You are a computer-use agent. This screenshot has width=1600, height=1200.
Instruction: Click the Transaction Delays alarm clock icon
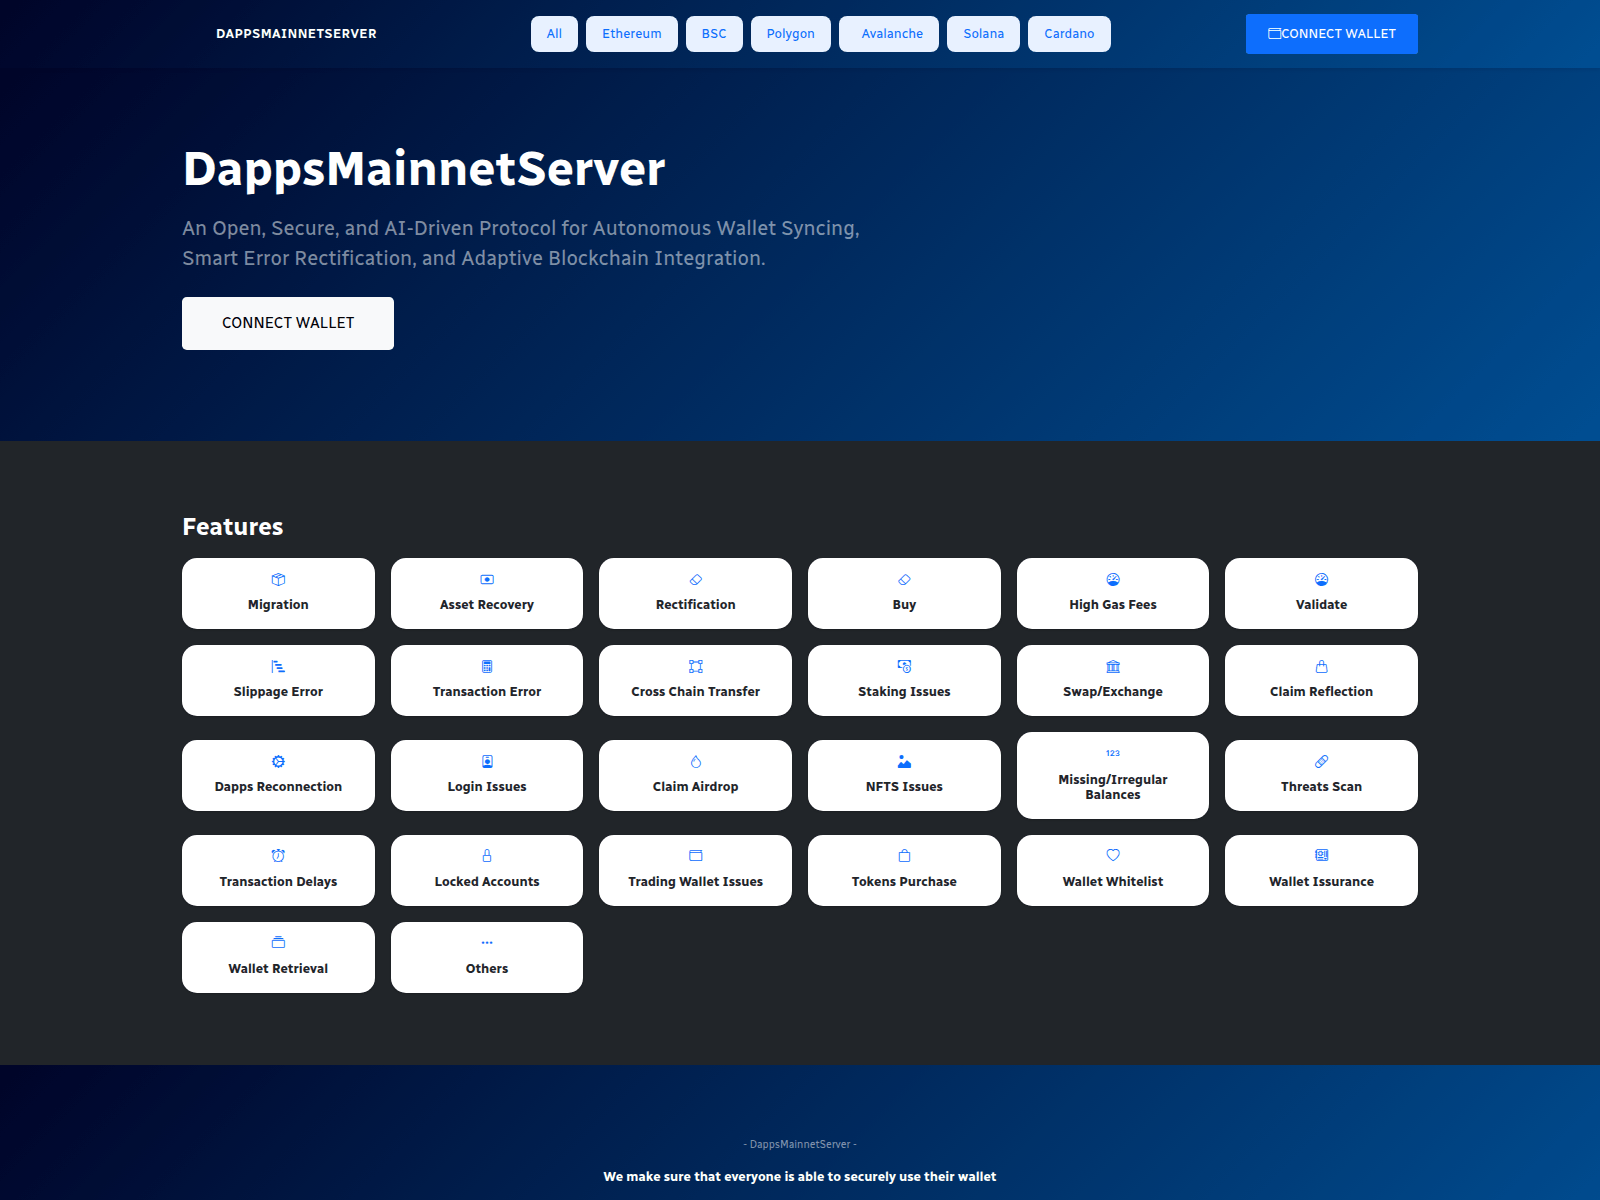[x=278, y=856]
